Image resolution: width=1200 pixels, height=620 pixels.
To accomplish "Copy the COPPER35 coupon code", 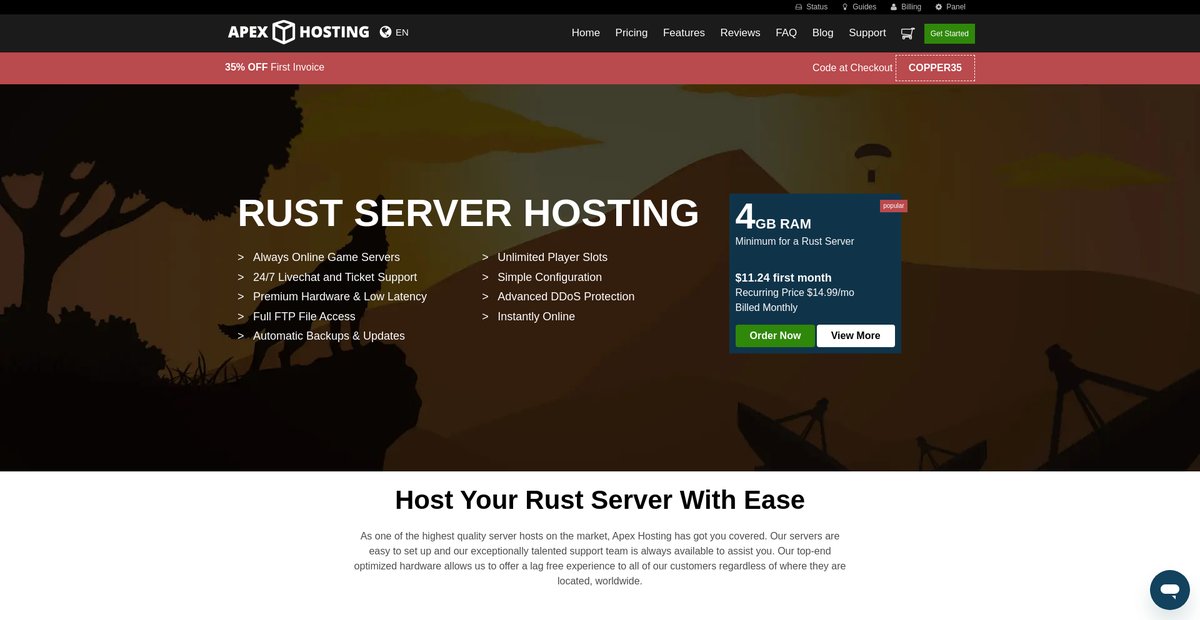I will click(935, 68).
